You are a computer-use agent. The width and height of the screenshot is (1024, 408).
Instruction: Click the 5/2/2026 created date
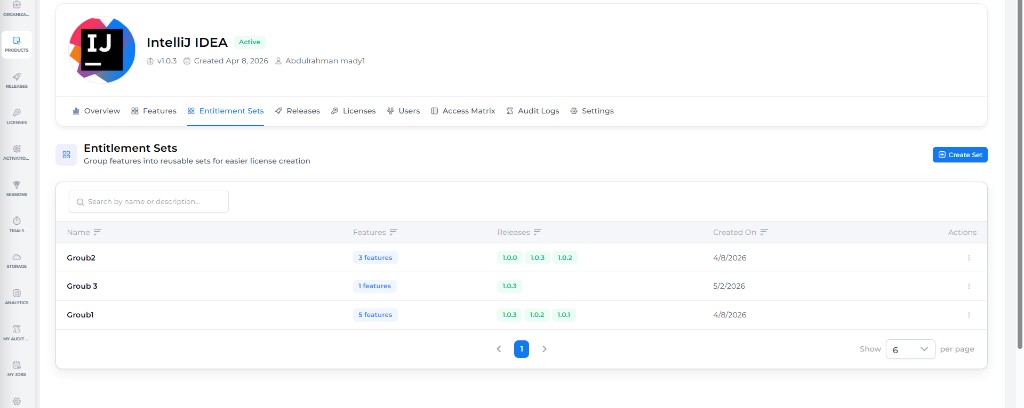729,286
